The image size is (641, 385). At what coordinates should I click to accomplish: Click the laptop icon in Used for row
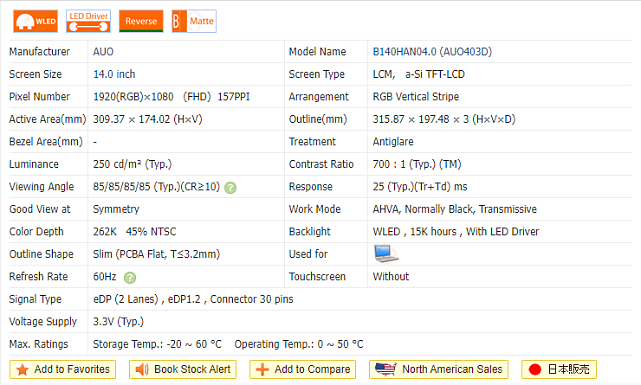(x=385, y=254)
